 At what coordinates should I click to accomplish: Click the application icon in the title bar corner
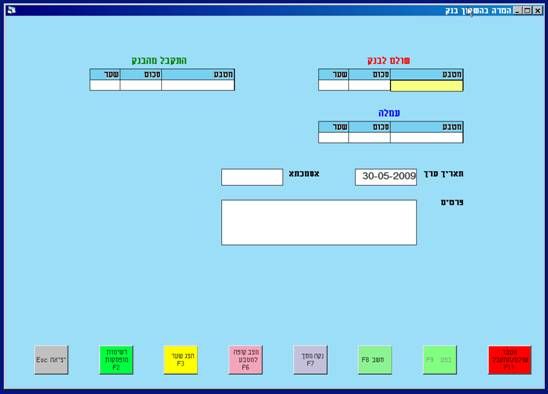12,10
